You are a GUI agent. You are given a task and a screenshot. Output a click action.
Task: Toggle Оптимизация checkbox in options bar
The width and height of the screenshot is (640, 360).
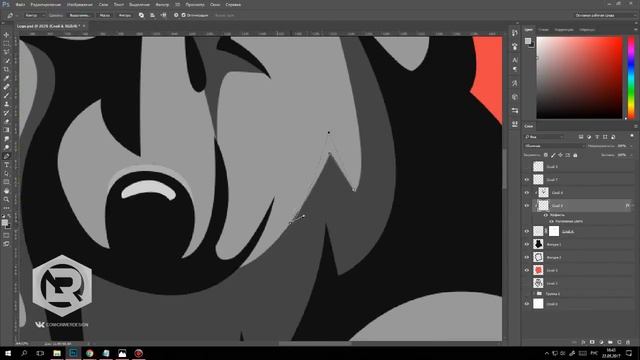tap(183, 15)
